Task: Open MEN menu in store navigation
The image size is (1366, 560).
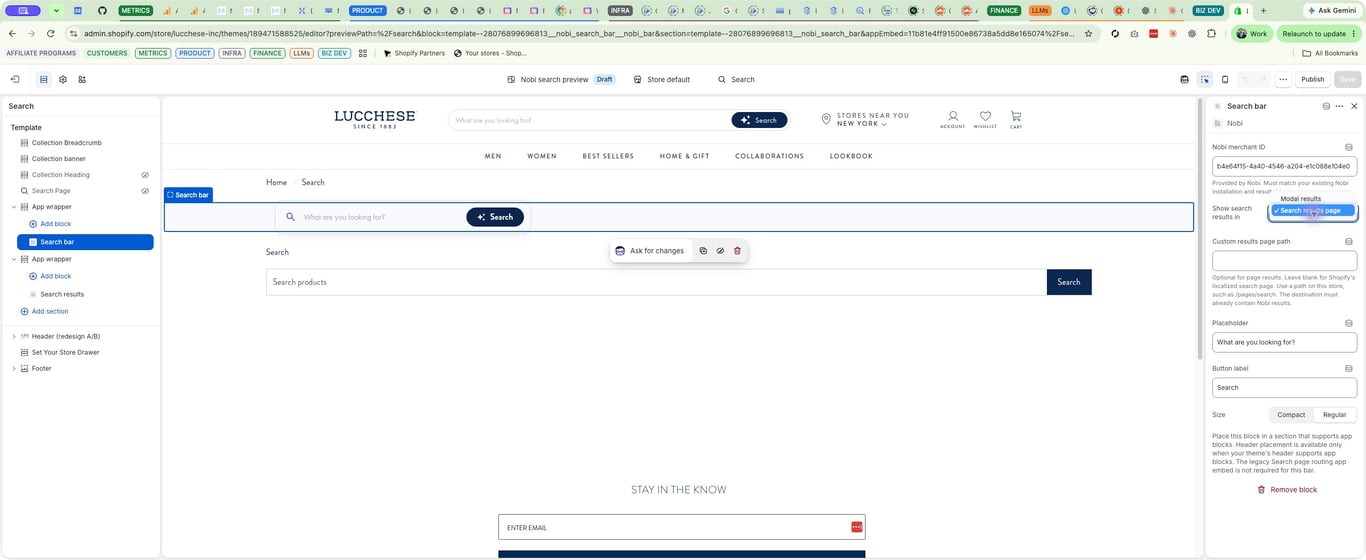Action: click(493, 156)
